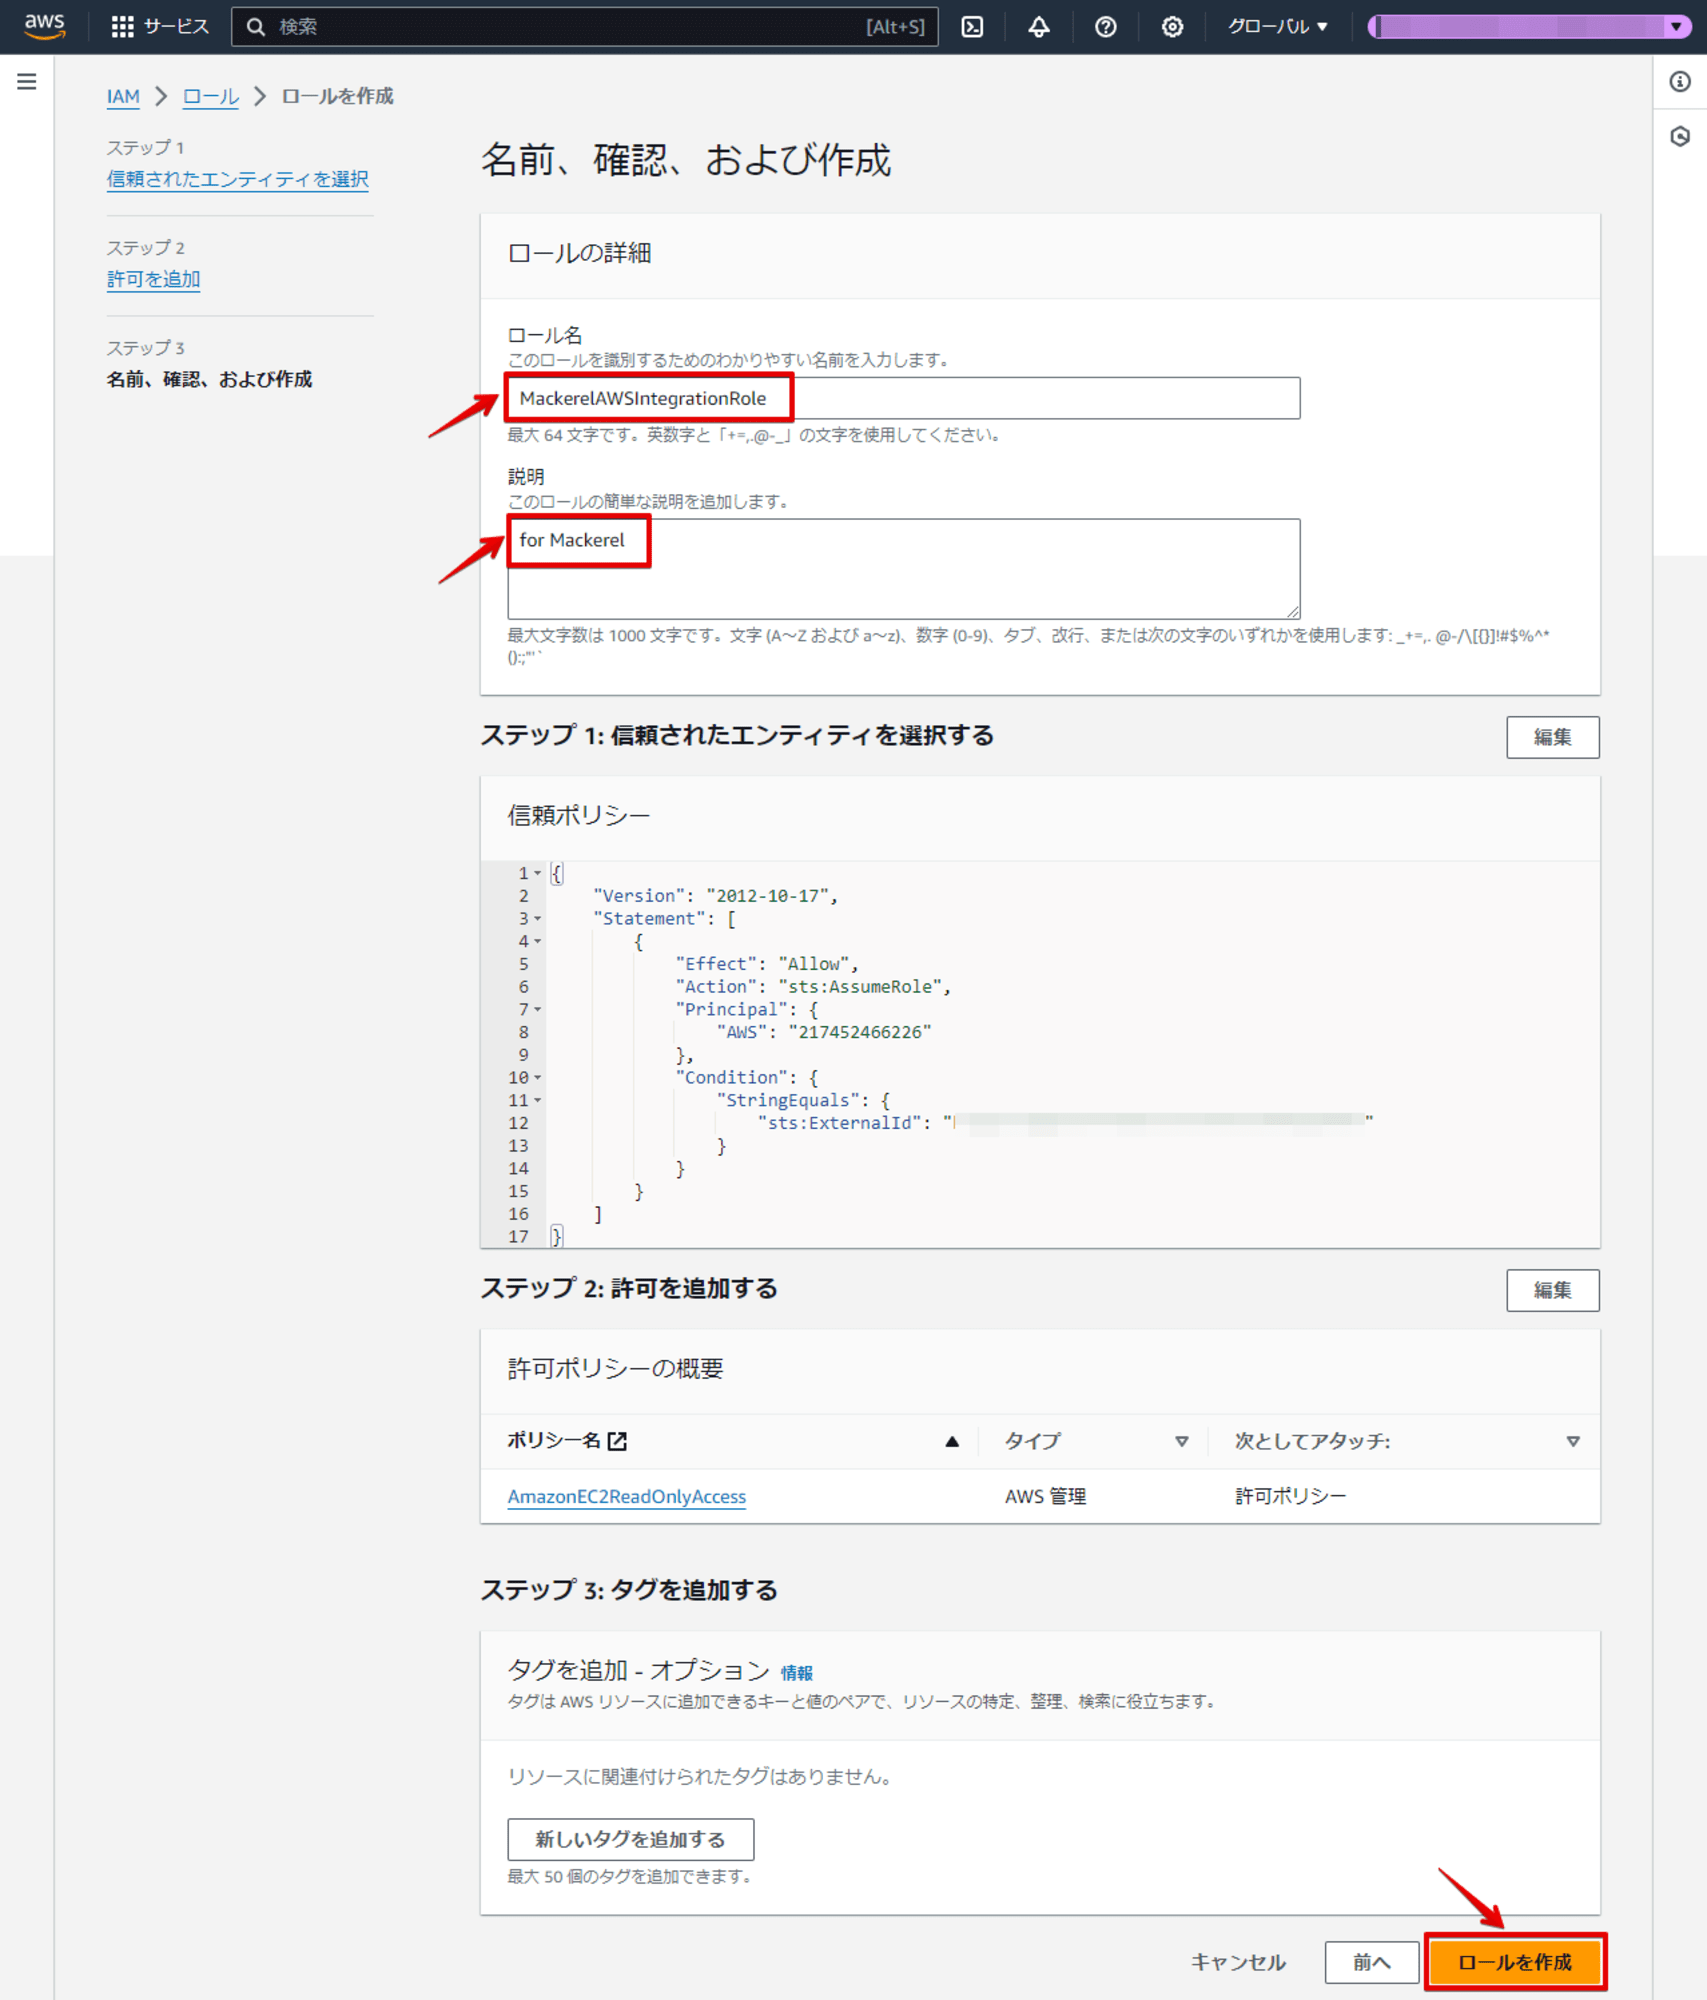Image resolution: width=1707 pixels, height=2000 pixels.
Task: Click the 許可ポリシーの概要 heading
Action: pos(615,1369)
